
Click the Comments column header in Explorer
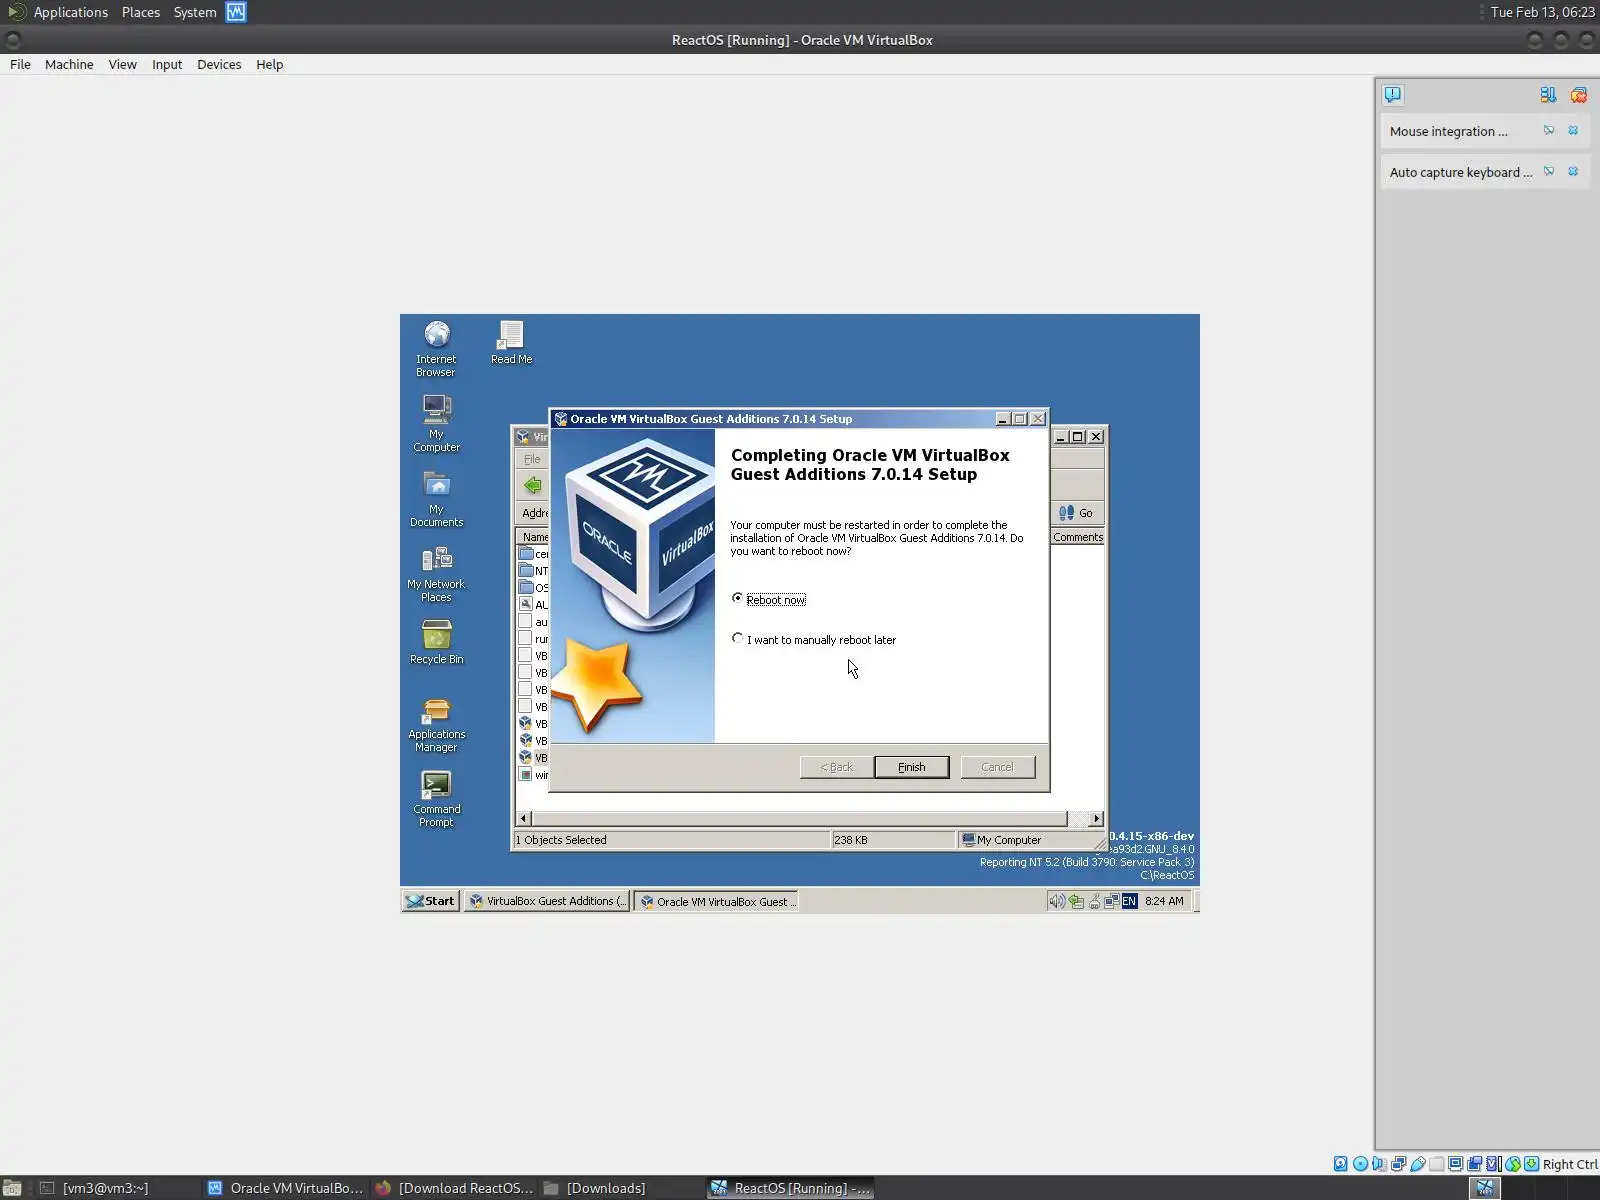pos(1077,537)
